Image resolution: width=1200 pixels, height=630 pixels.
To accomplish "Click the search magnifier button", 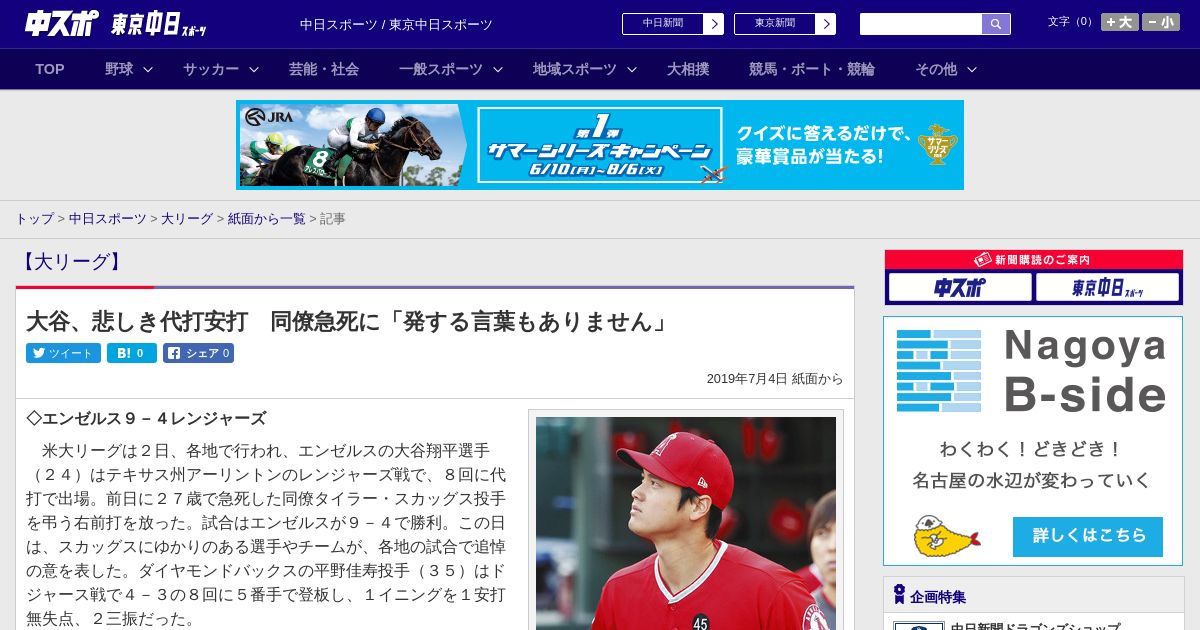I will (996, 24).
